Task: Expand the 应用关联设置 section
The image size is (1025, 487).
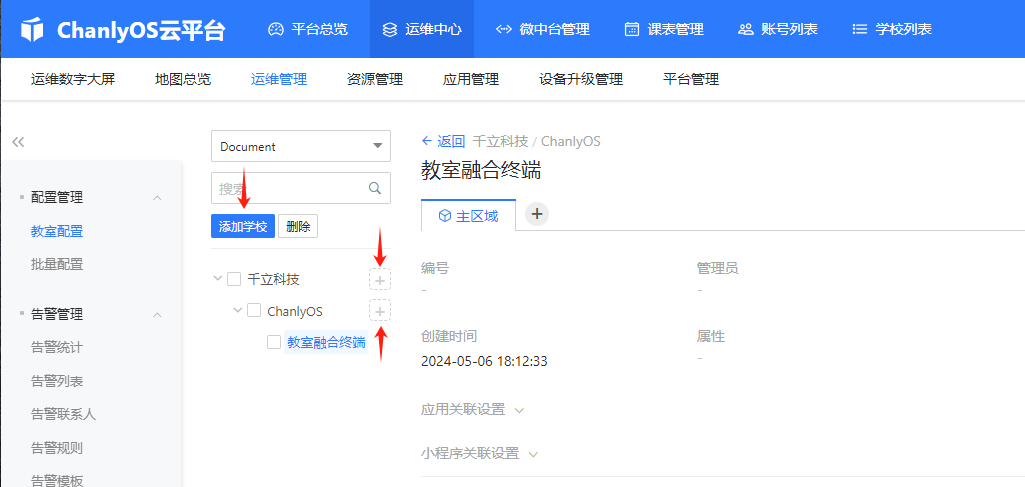Action: click(472, 410)
